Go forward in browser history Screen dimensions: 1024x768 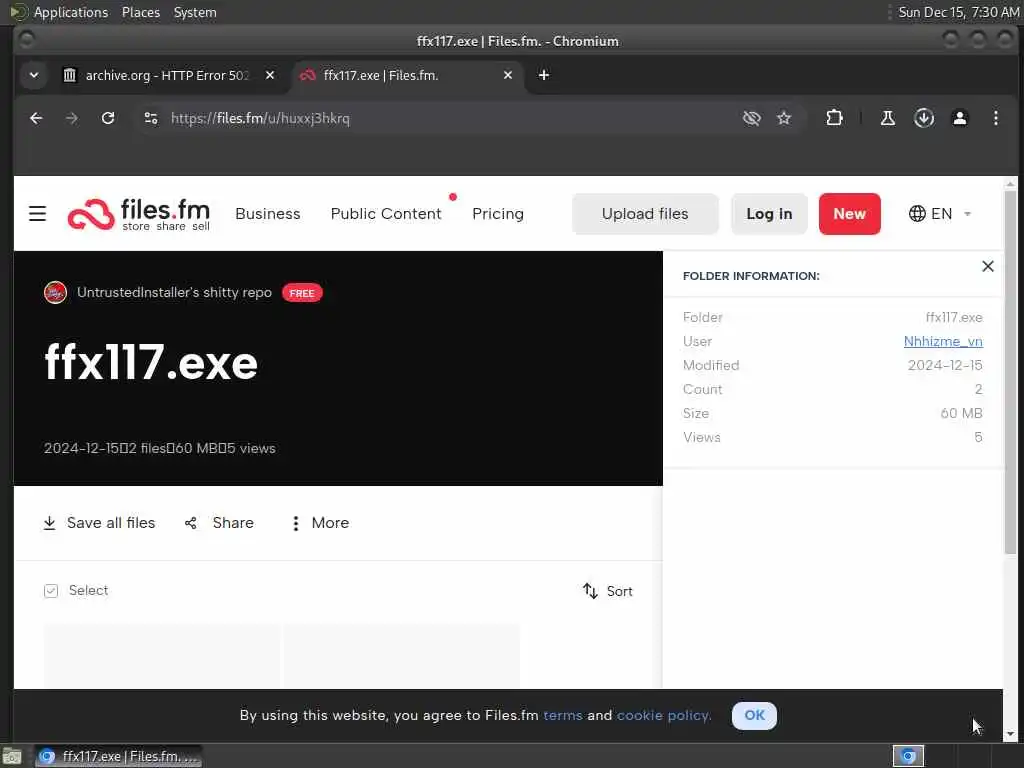point(72,118)
